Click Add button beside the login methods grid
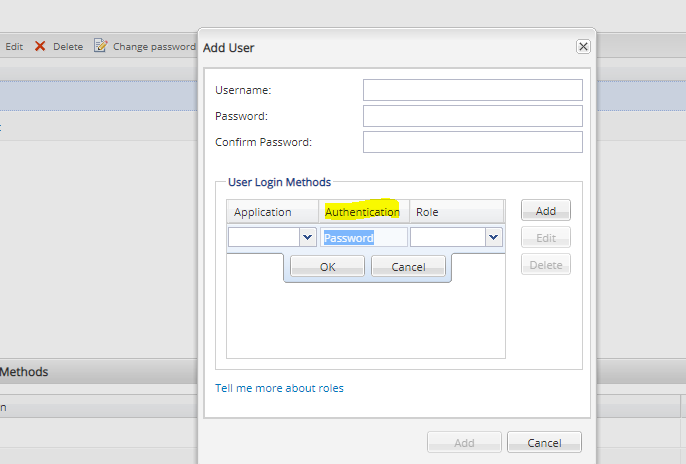 pyautogui.click(x=545, y=211)
